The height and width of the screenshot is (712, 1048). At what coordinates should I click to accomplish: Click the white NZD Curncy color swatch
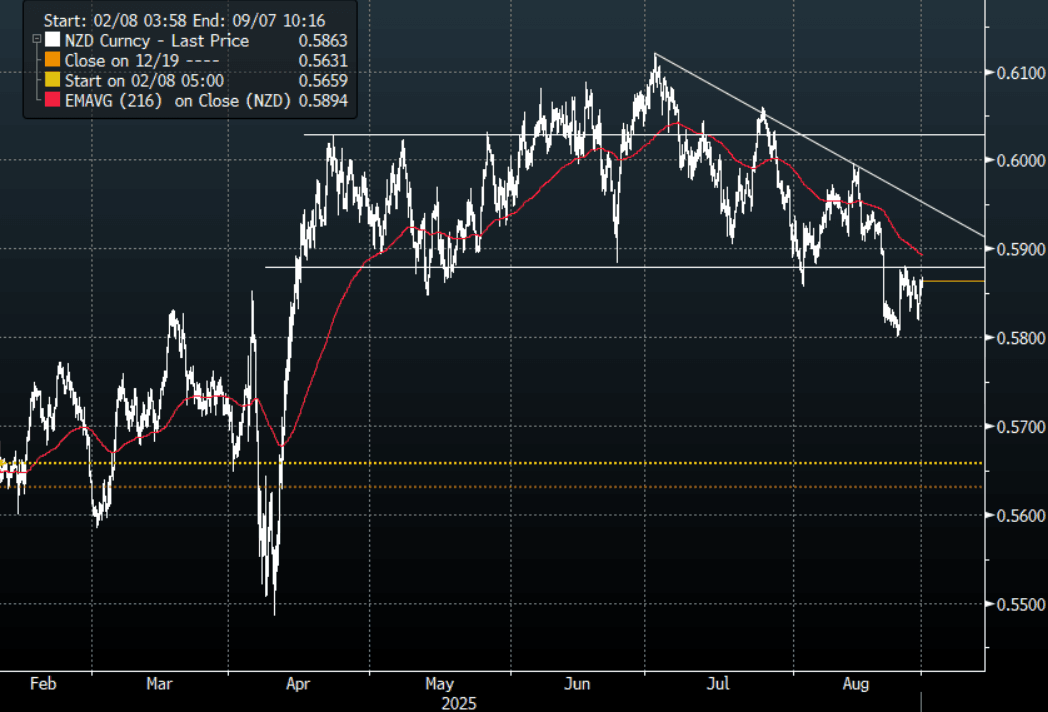[51, 41]
